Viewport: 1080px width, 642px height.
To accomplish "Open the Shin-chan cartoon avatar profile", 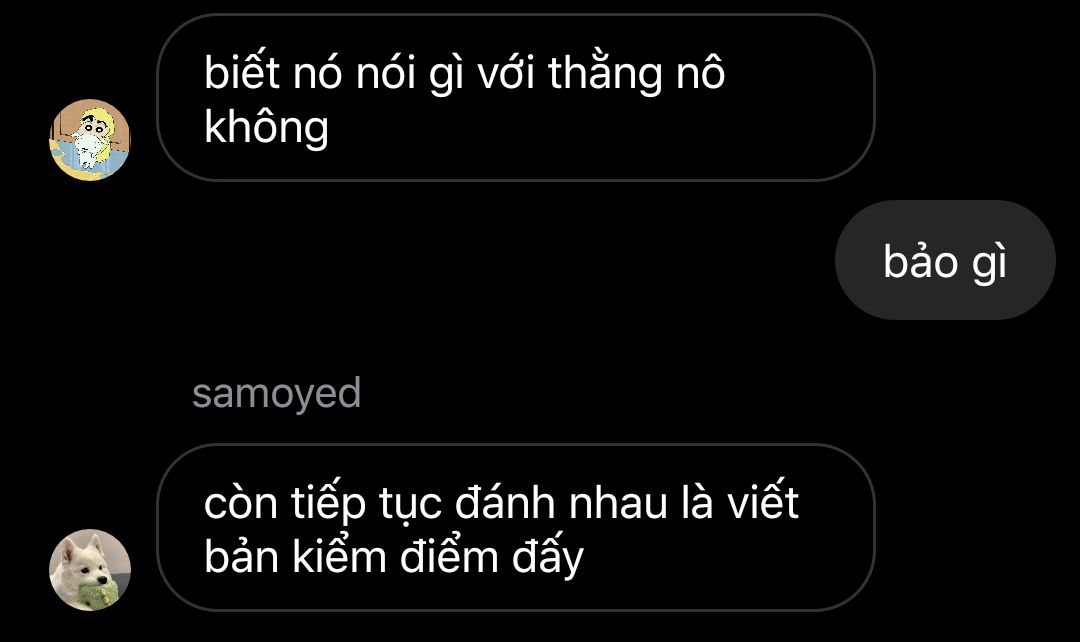I will 90,140.
